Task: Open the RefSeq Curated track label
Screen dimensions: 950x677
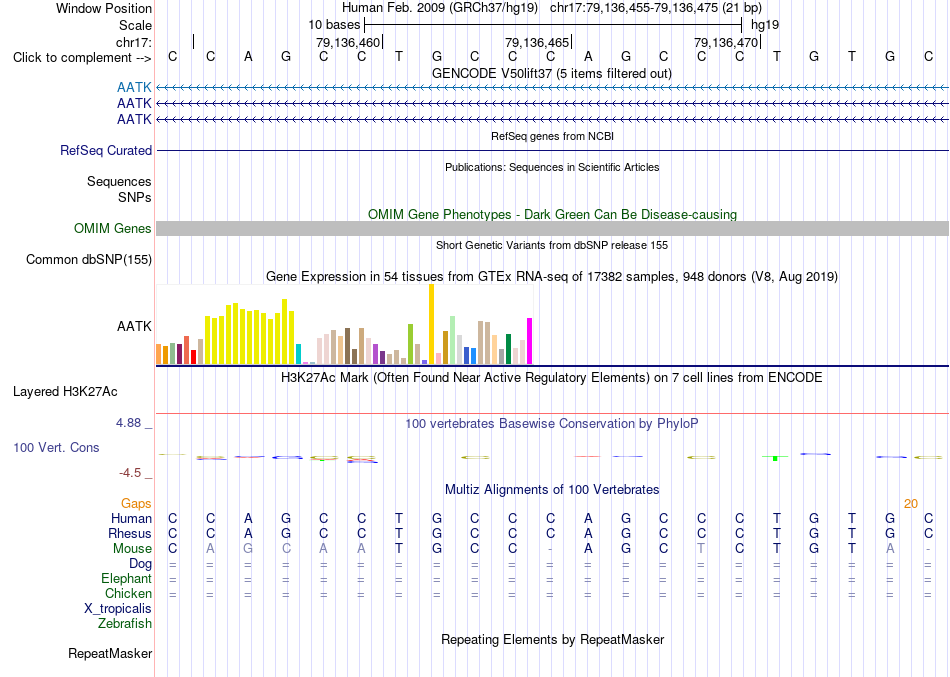Action: 106,150
